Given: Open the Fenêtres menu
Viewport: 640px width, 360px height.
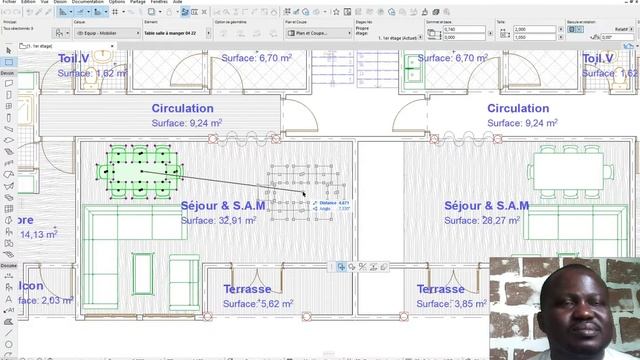Looking at the screenshot, I should click(x=159, y=2).
